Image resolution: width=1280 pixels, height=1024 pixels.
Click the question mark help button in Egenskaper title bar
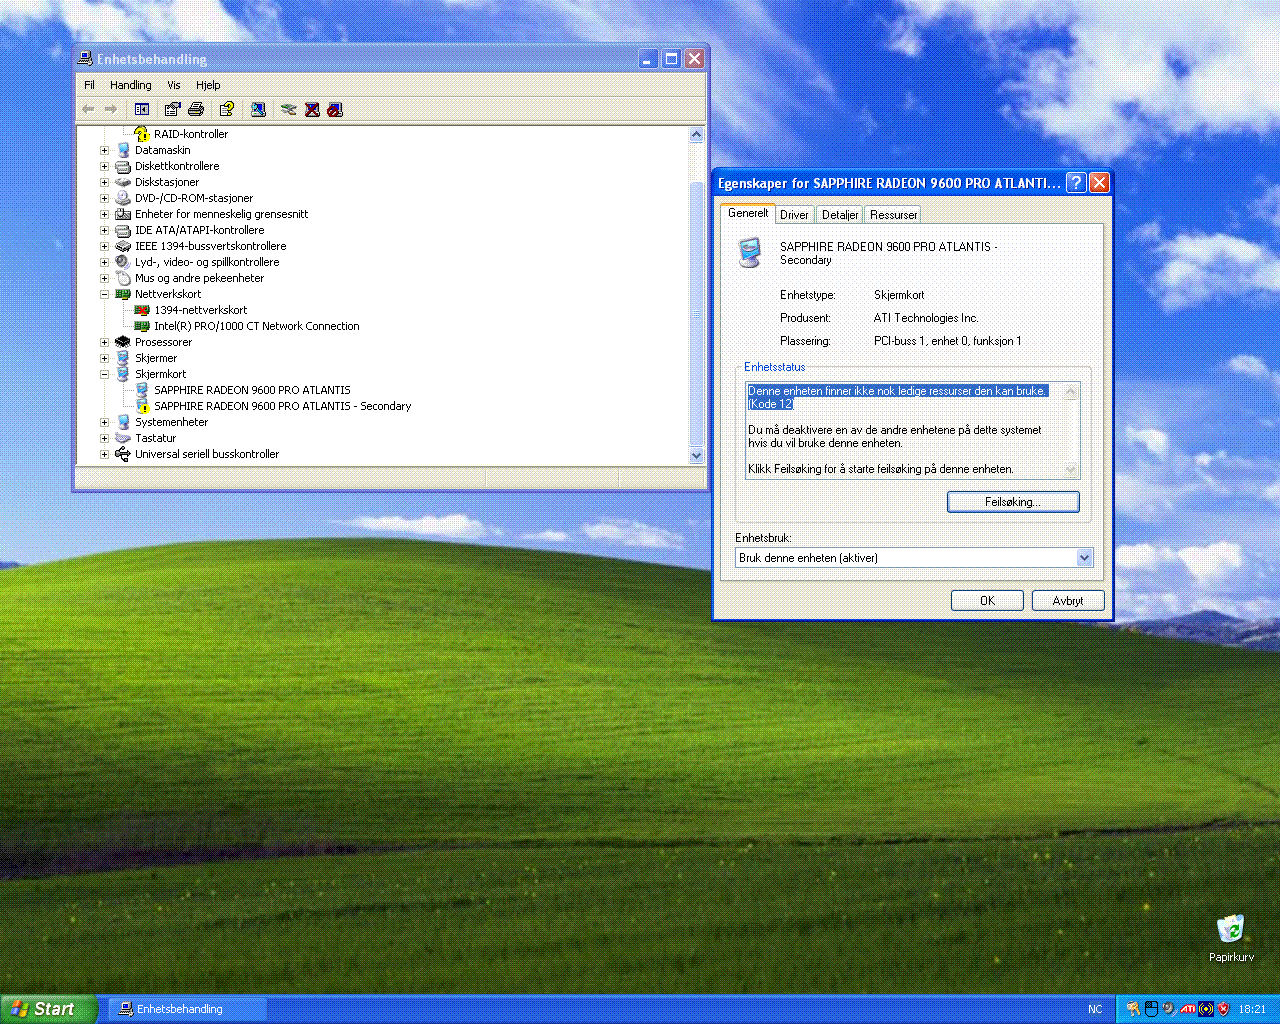pyautogui.click(x=1076, y=183)
